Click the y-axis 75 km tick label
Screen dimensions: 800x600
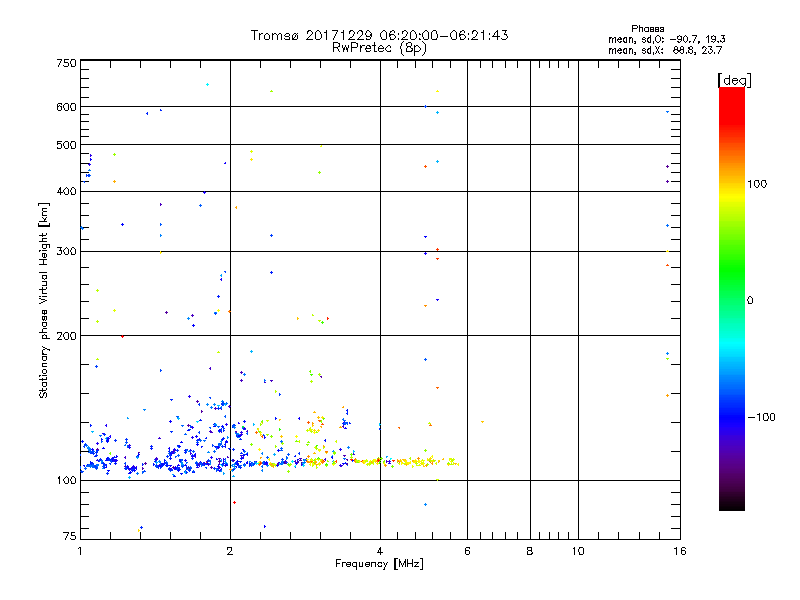tap(70, 536)
